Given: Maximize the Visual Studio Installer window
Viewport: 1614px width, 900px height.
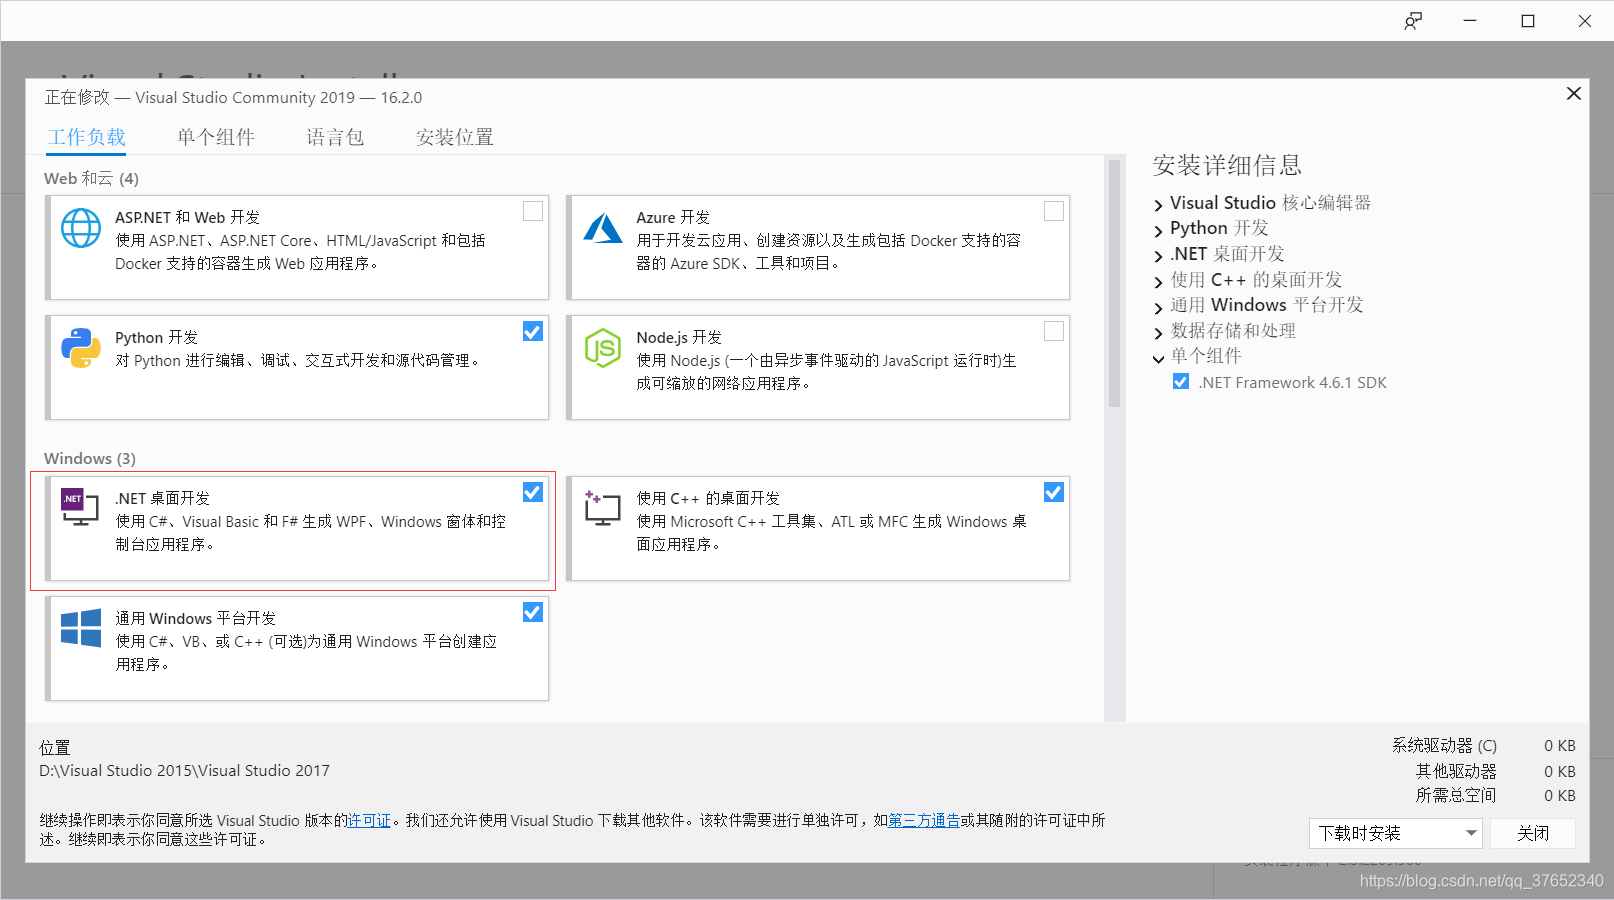Looking at the screenshot, I should coord(1528,21).
